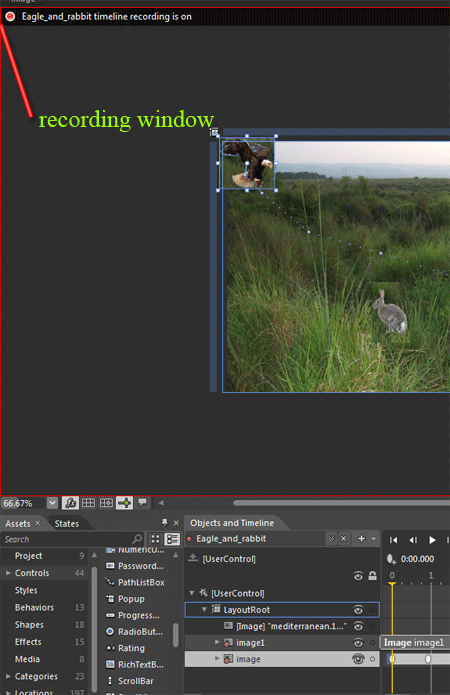Play the Eagle_and_rabbit storyboard
Screen dimensions: 450x695
tap(432, 539)
